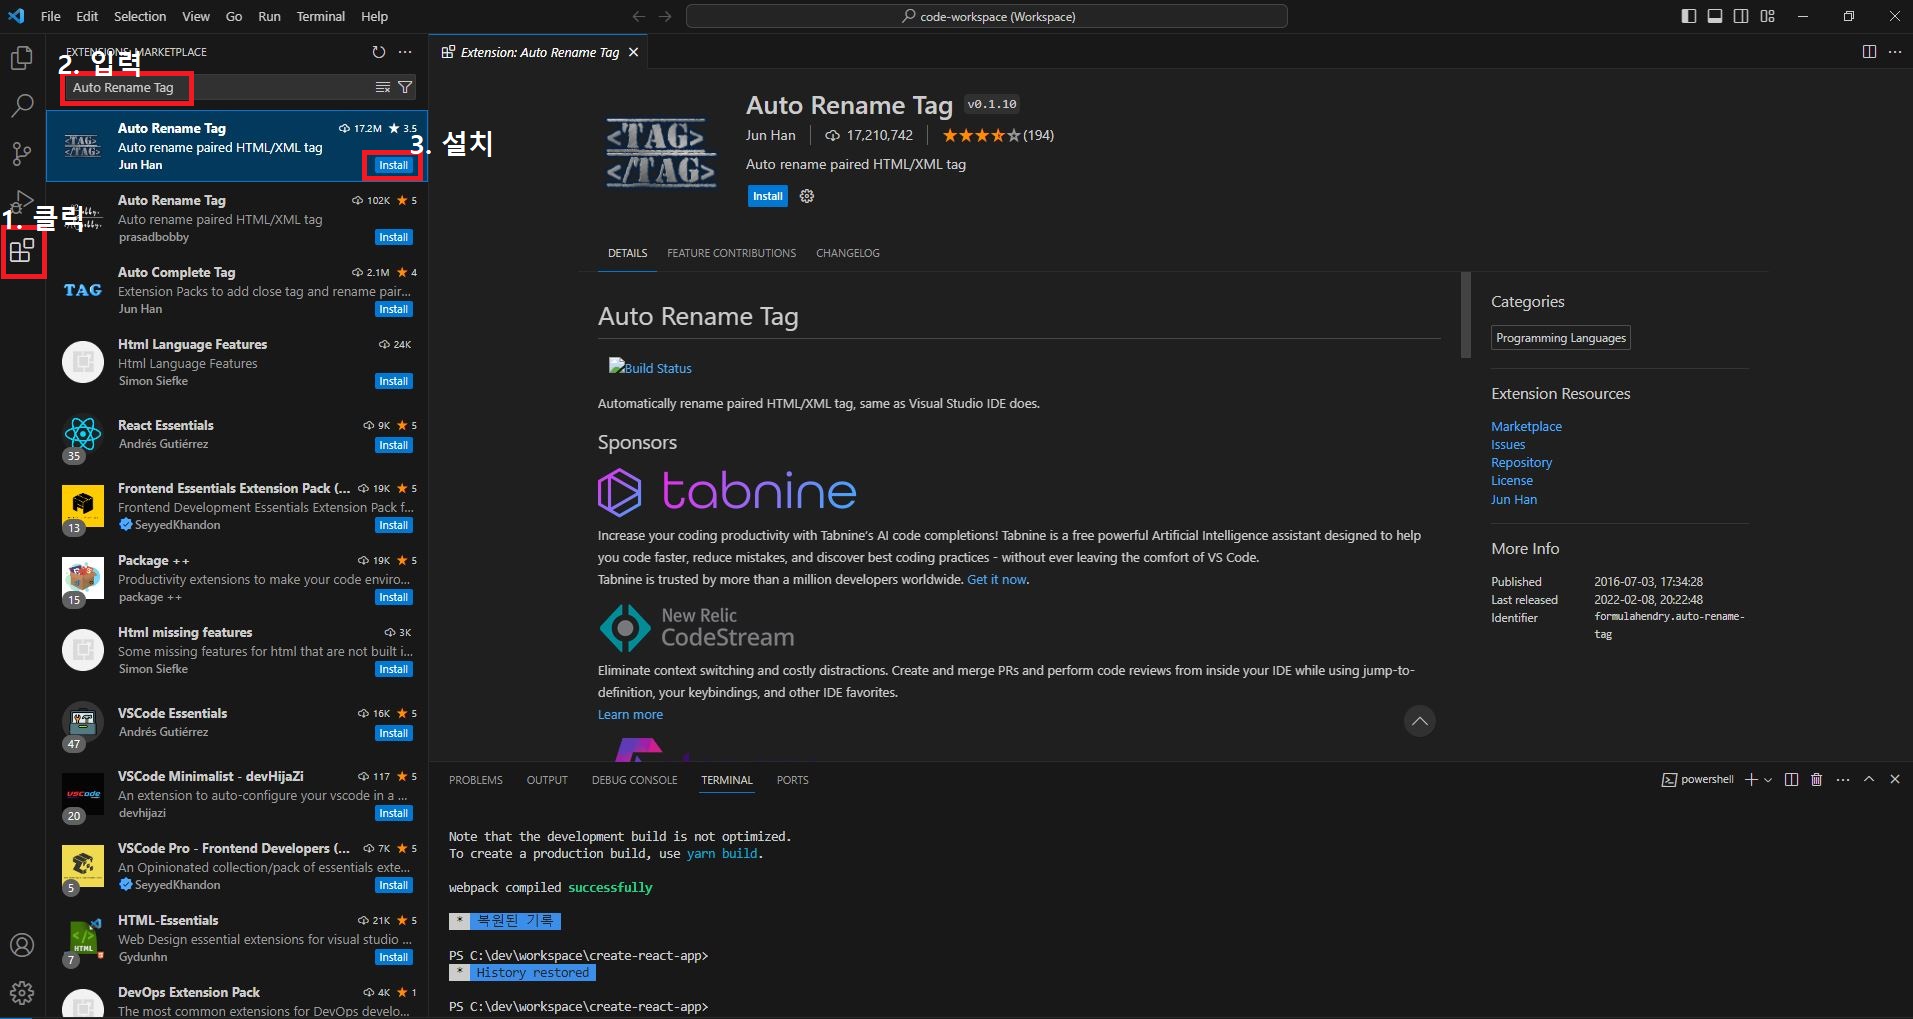Screen dimensions: 1913x1019
Task: Install the React Essentials extension
Action: (x=393, y=445)
